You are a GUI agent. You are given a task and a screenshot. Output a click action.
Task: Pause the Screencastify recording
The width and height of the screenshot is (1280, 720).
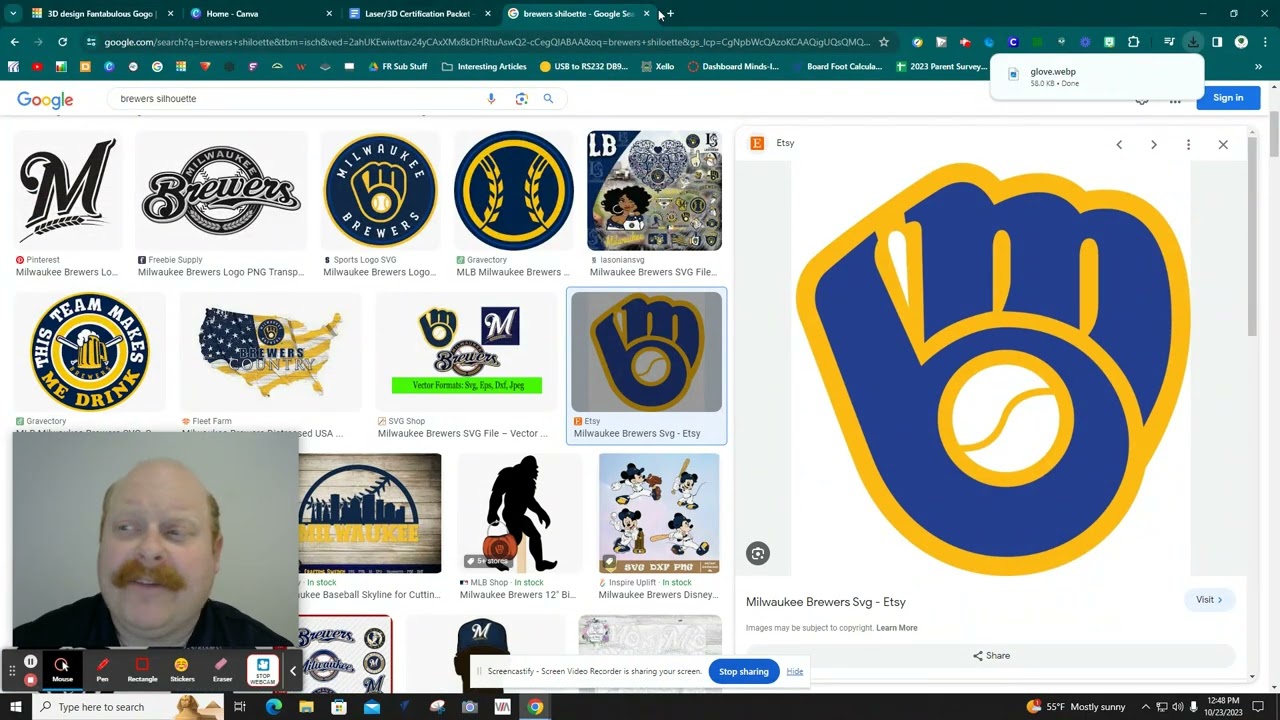(30, 661)
